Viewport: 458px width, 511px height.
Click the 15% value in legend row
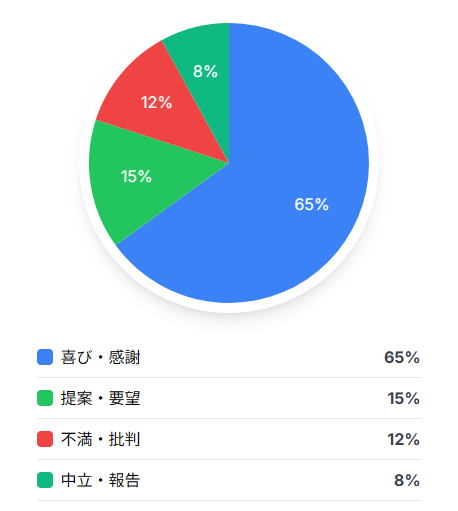(x=403, y=398)
